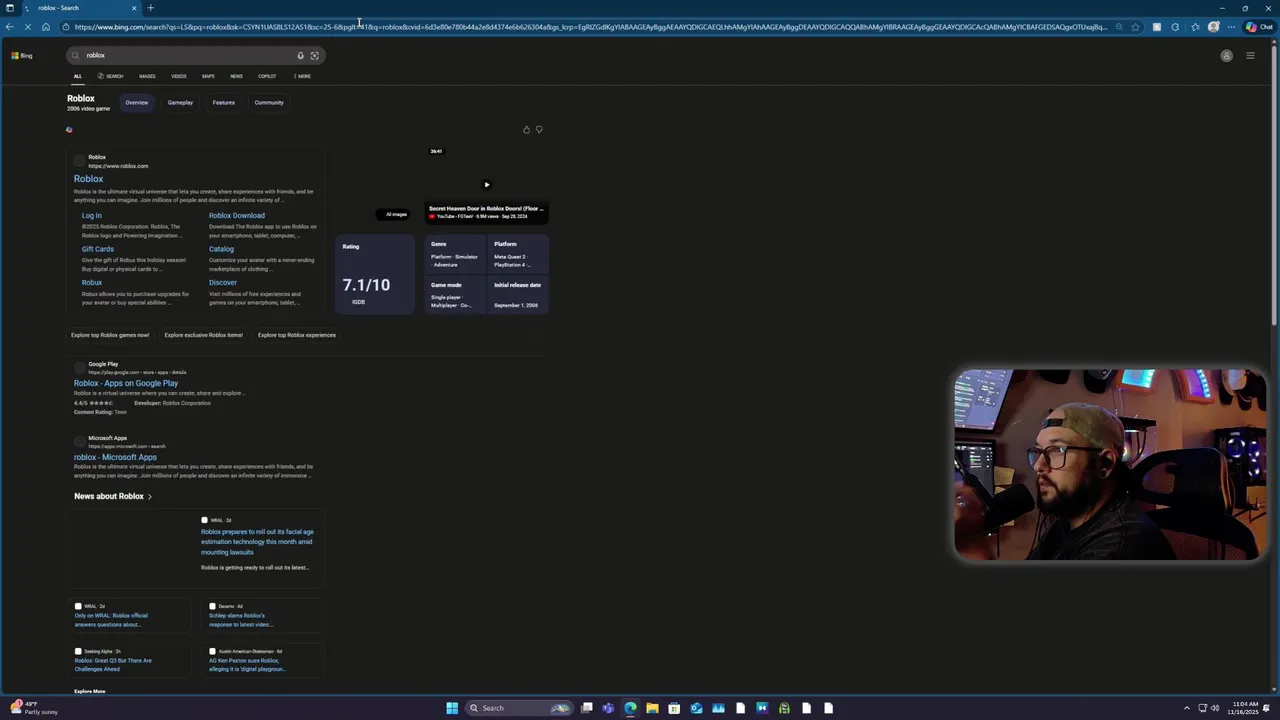Open facial age estimation news article

[257, 542]
